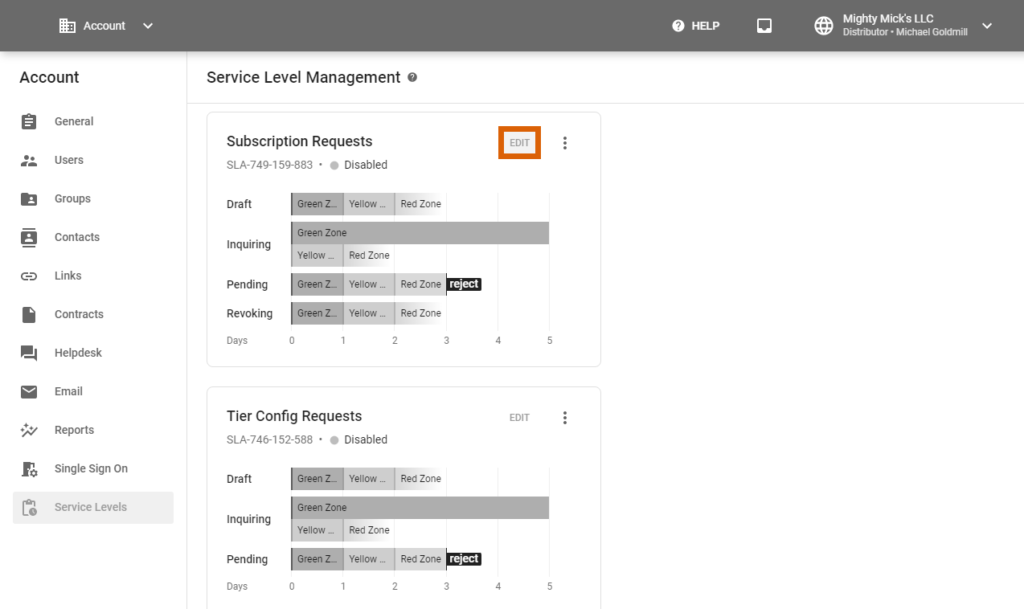Open HELP from the top bar
Viewport: 1024px width, 609px height.
(x=695, y=25)
